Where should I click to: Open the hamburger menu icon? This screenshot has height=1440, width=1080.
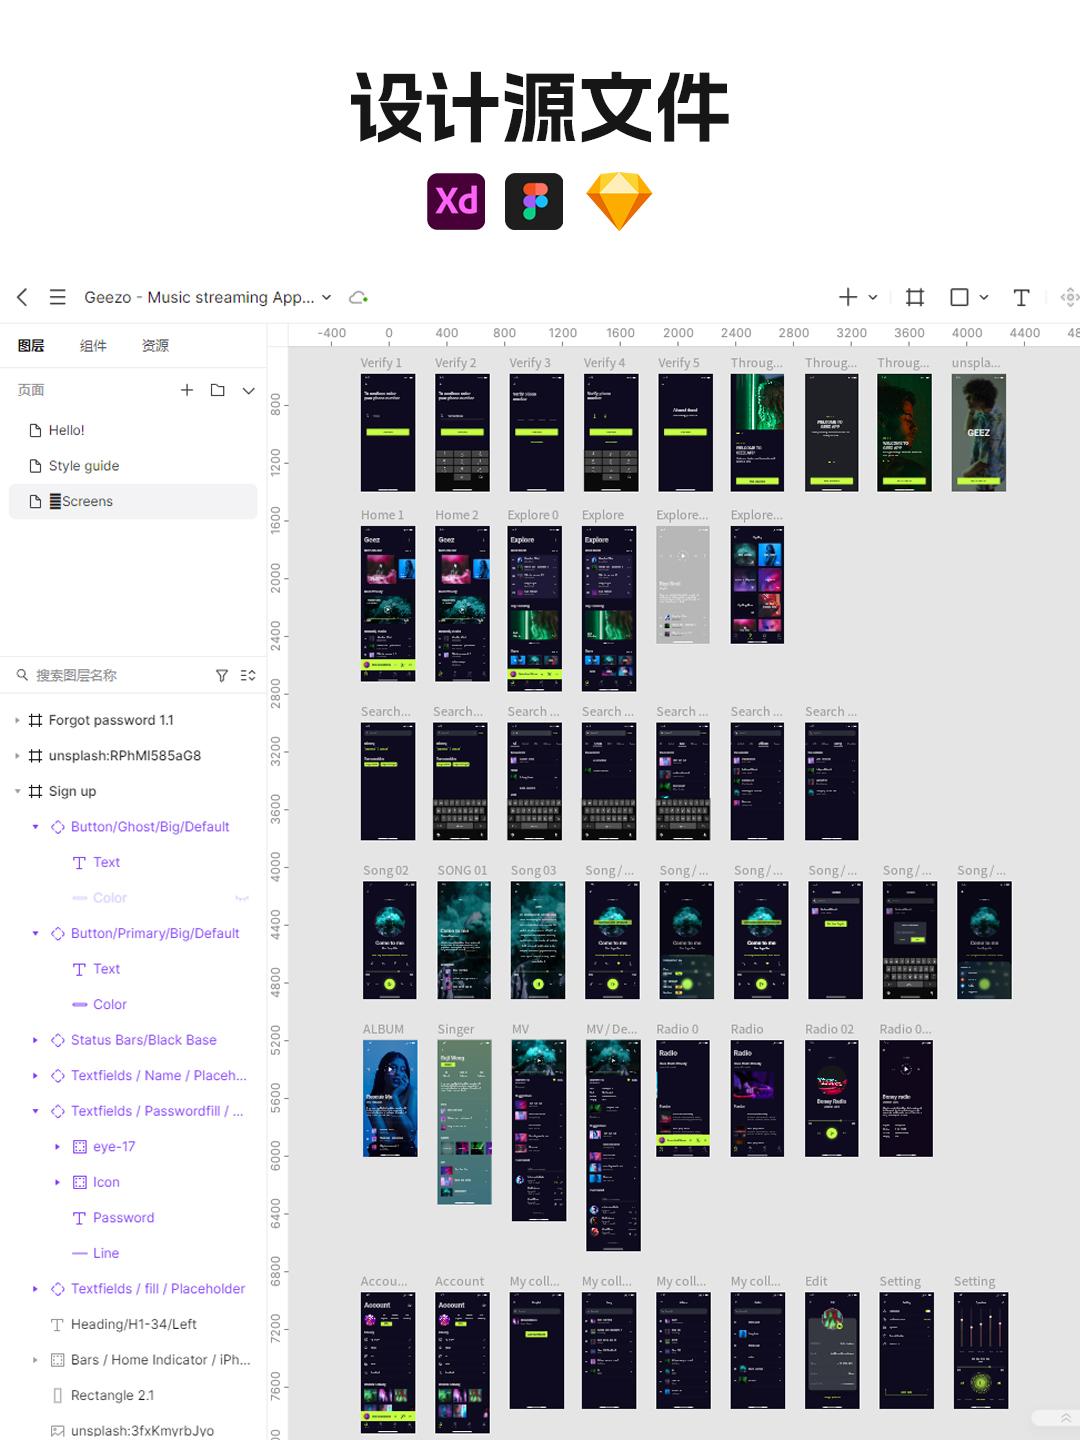(x=58, y=297)
